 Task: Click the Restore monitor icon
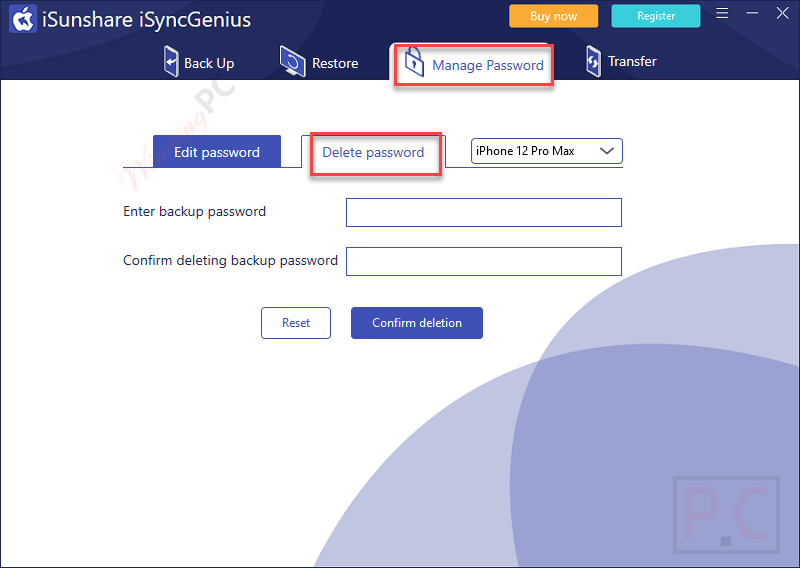point(292,62)
